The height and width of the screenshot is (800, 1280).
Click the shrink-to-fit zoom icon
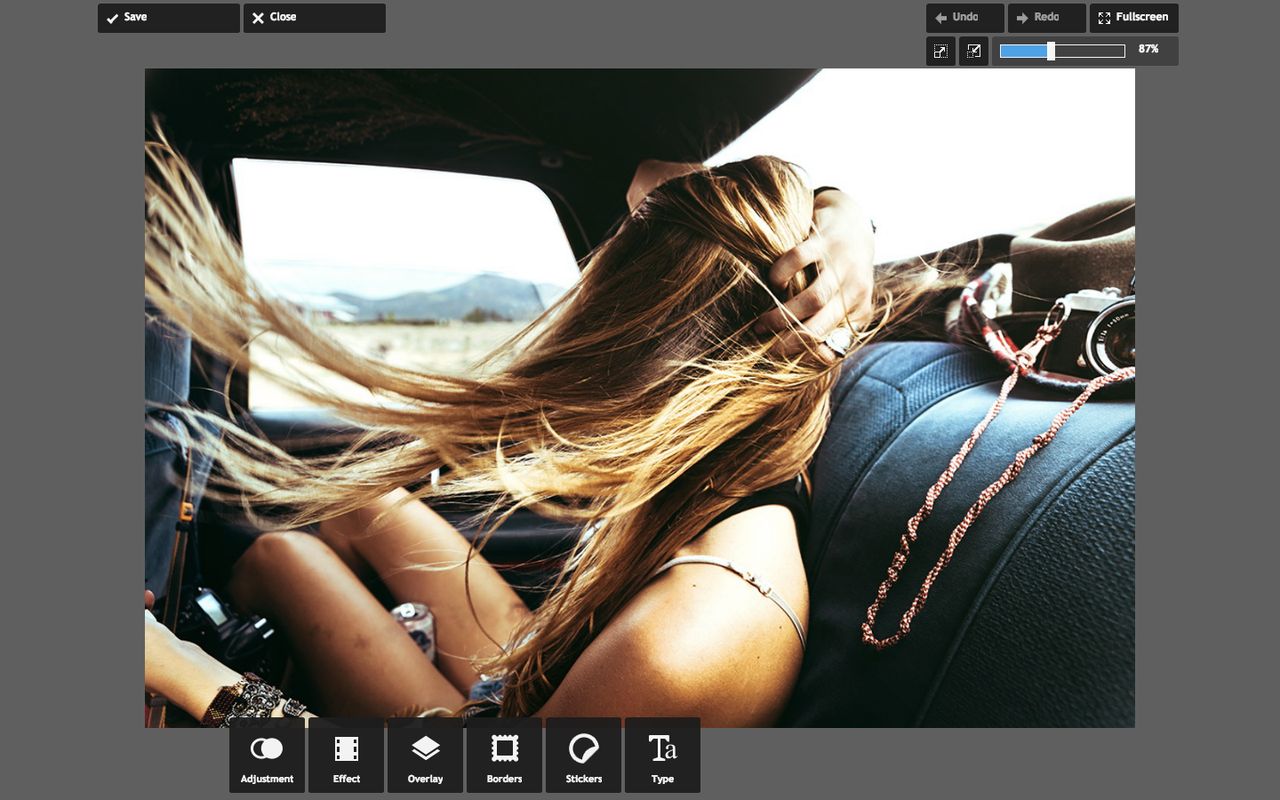(973, 51)
